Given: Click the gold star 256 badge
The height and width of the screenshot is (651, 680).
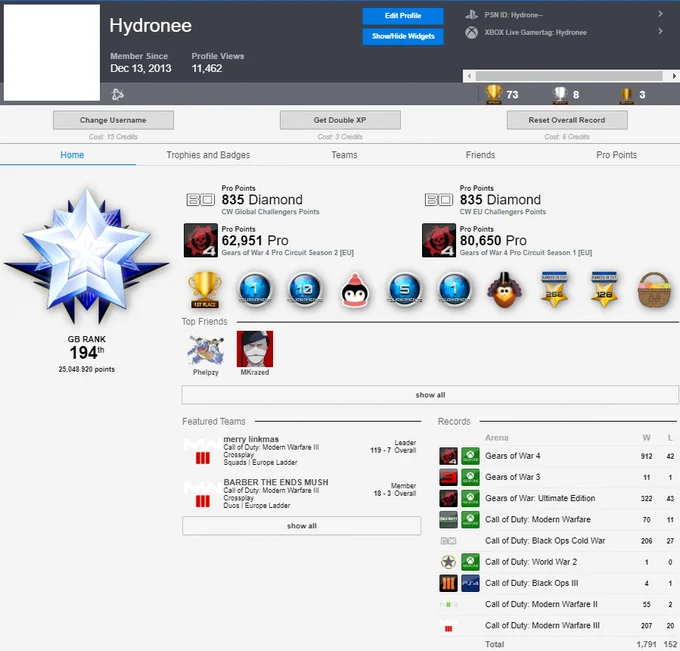Looking at the screenshot, I should 554,289.
